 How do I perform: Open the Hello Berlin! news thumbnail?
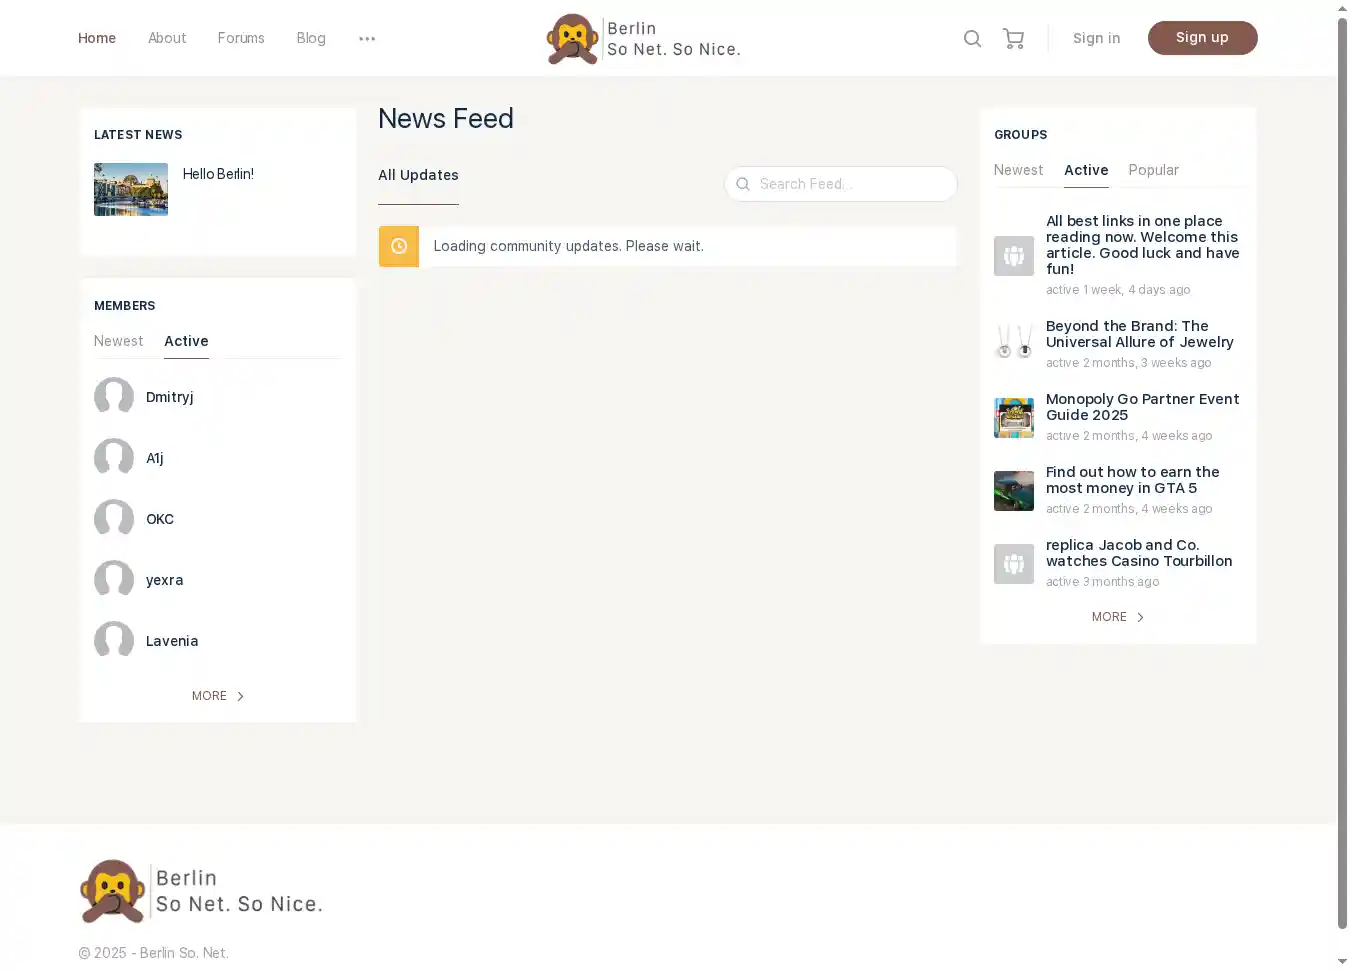(x=131, y=189)
